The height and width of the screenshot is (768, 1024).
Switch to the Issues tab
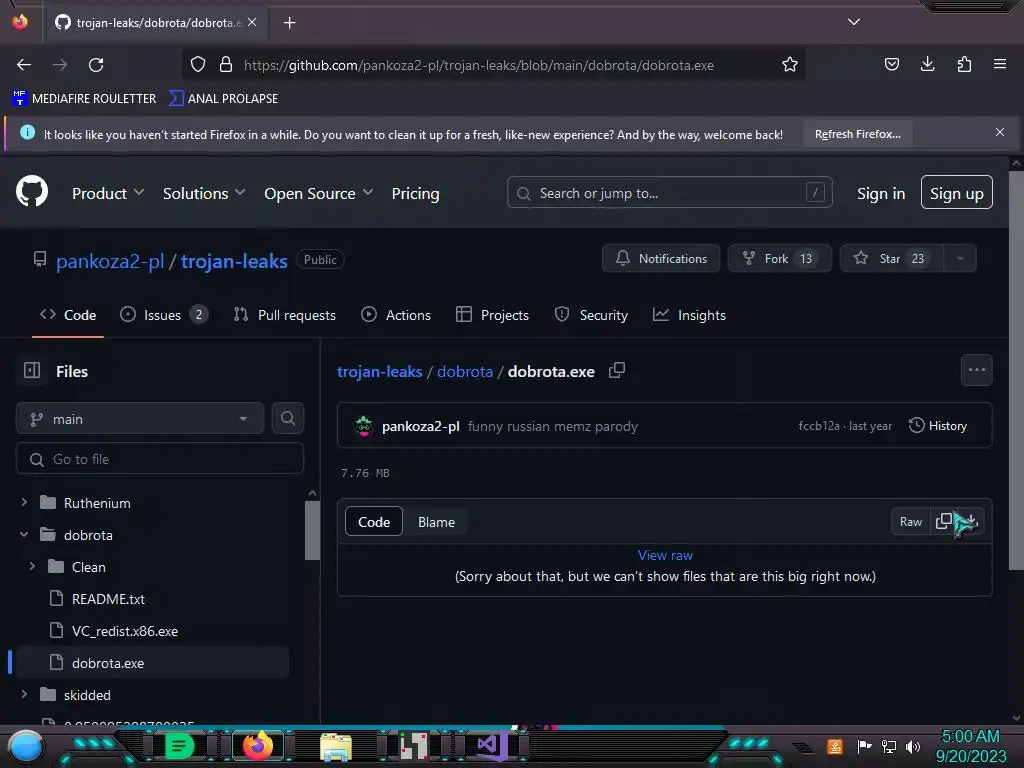pos(163,315)
